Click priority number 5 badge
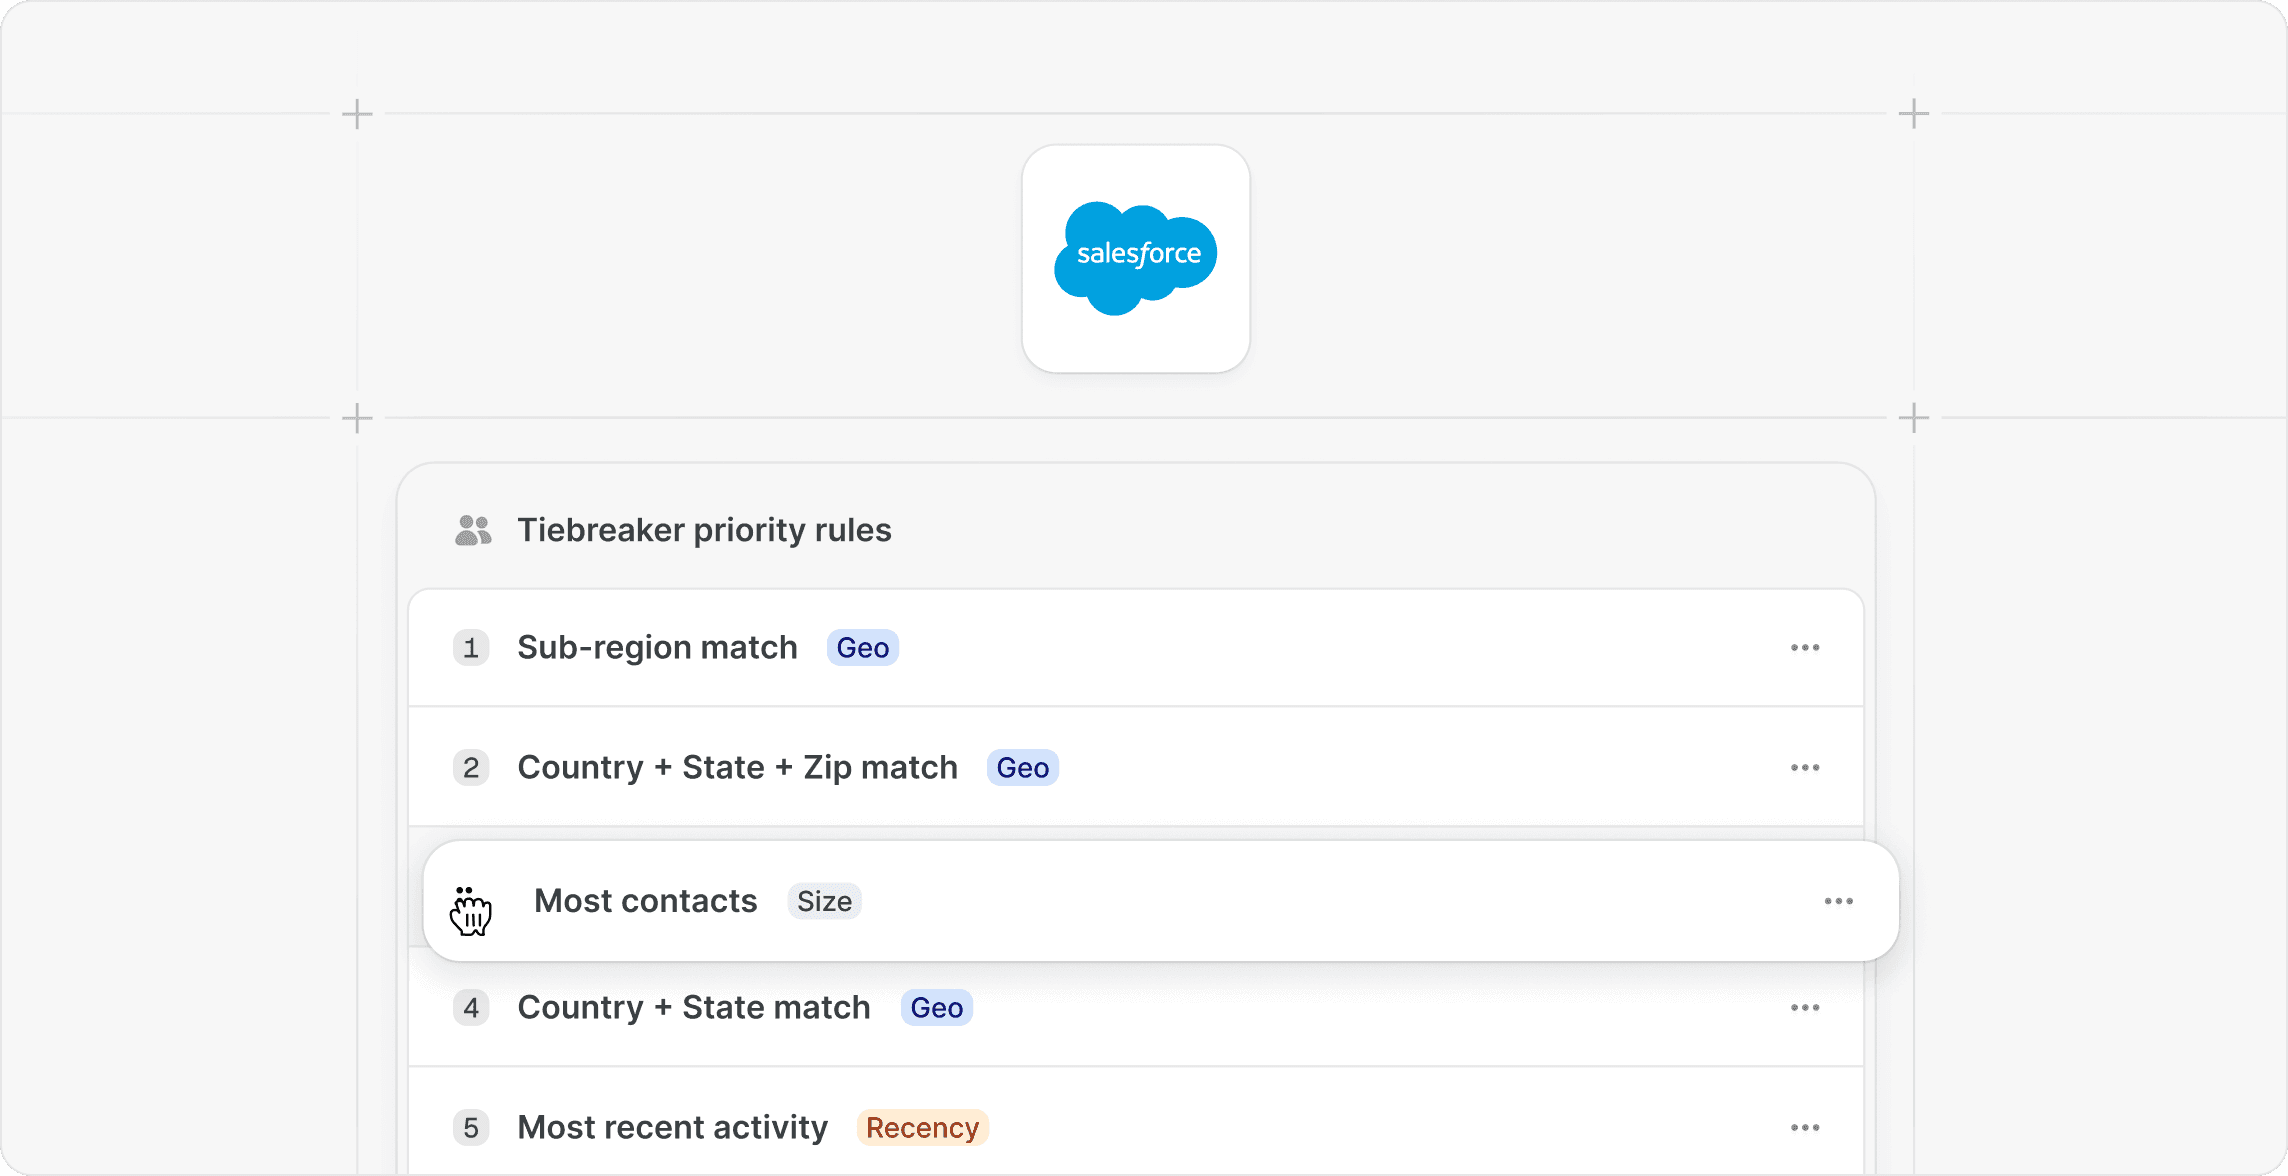The width and height of the screenshot is (2288, 1176). click(x=471, y=1128)
